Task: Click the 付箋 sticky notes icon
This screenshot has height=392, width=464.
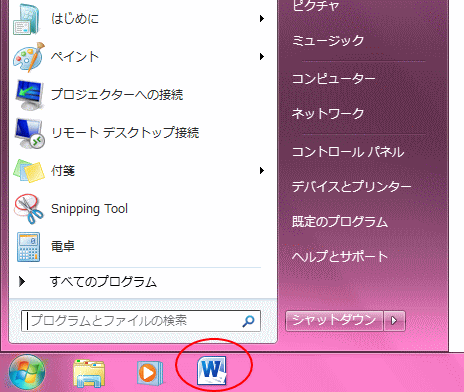Action: click(x=29, y=171)
